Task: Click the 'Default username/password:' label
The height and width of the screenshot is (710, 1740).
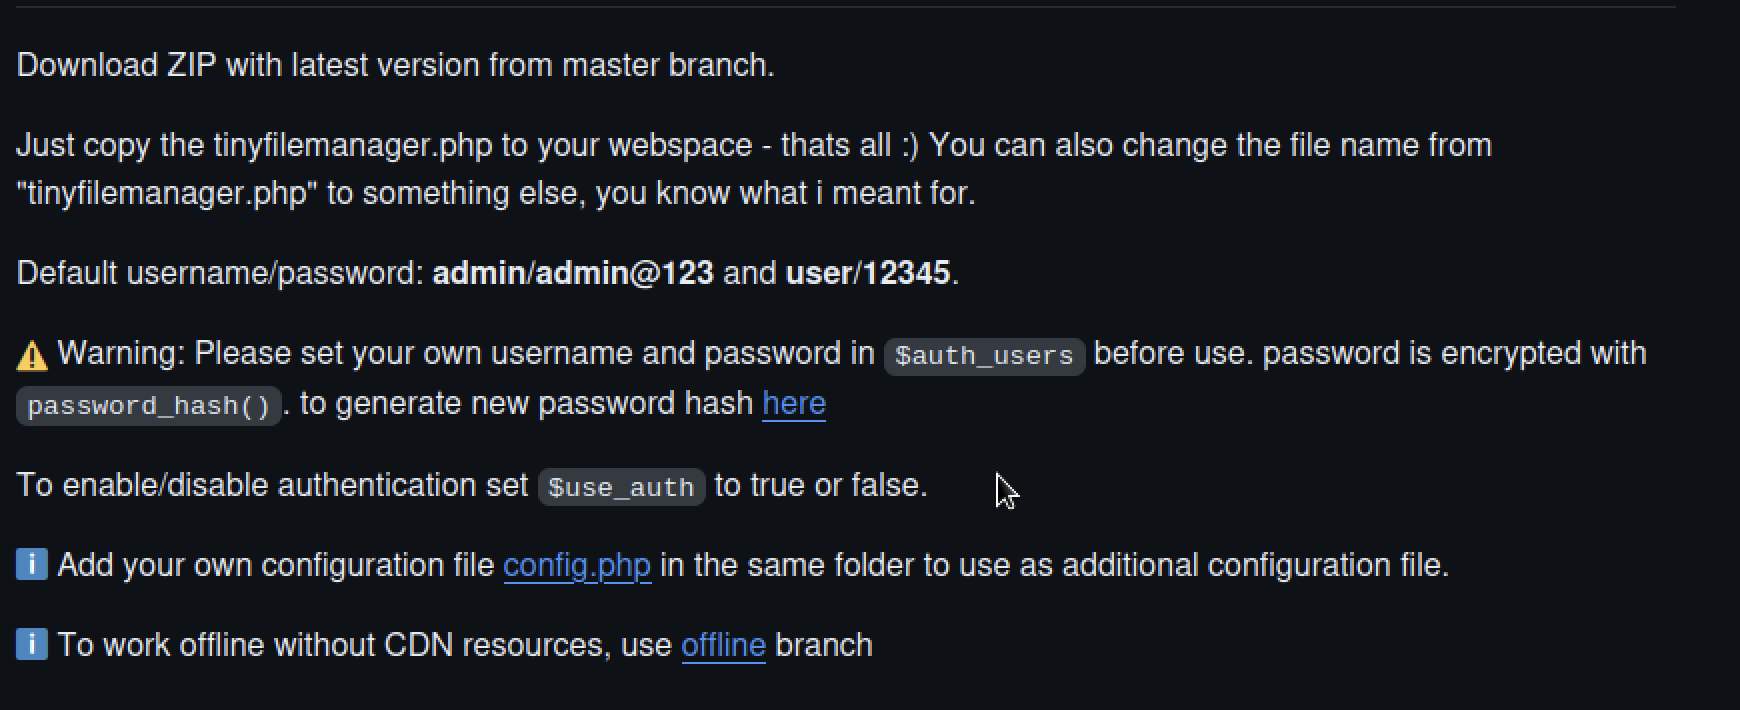Action: point(220,273)
